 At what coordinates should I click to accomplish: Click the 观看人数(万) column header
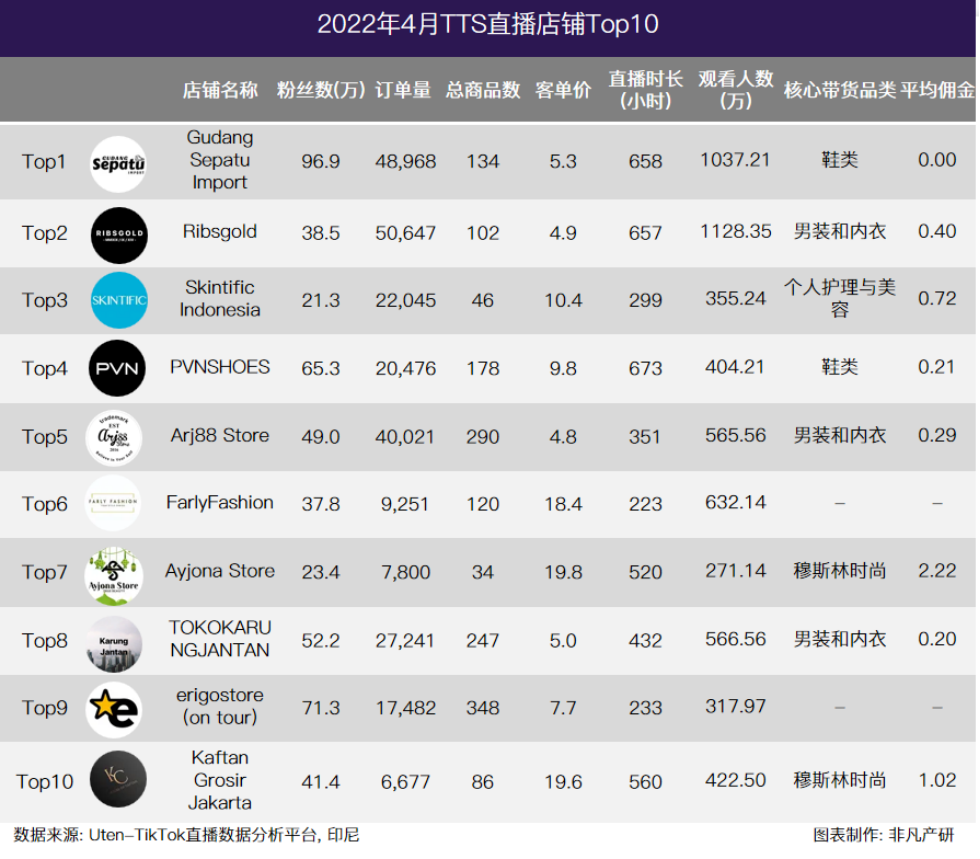click(x=736, y=90)
